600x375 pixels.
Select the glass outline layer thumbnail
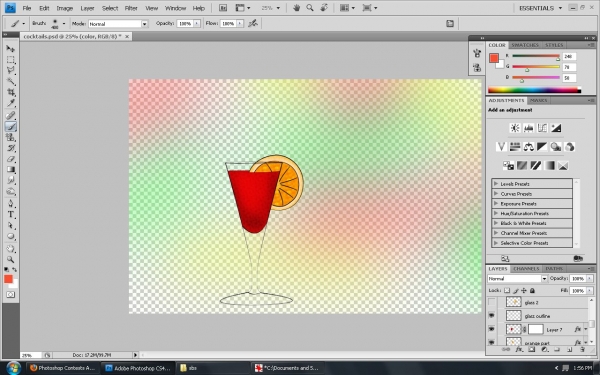(x=514, y=316)
